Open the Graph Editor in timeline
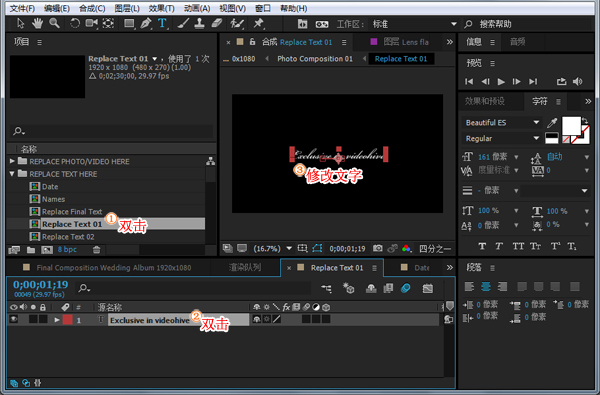The width and height of the screenshot is (600, 395). [427, 288]
